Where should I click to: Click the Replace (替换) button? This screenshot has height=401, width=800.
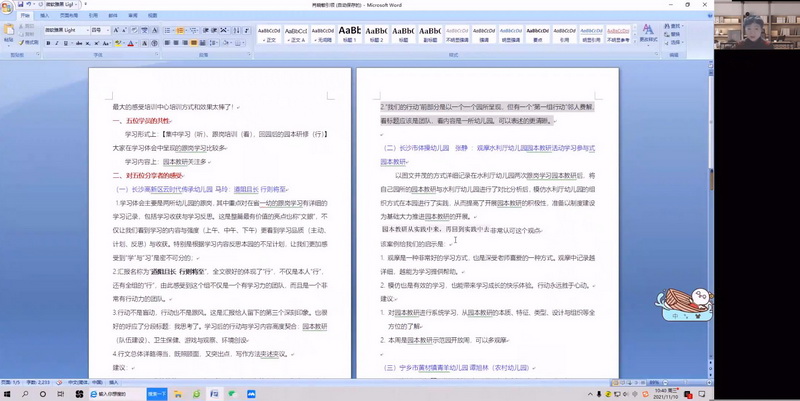676,36
